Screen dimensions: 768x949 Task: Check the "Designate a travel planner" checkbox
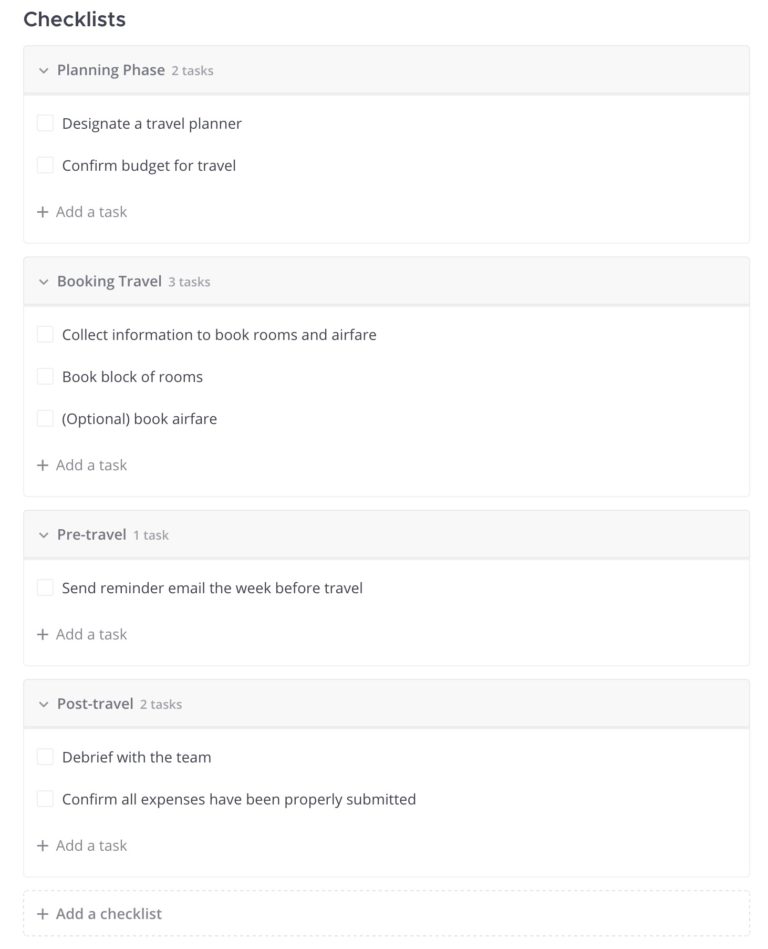click(x=45, y=123)
